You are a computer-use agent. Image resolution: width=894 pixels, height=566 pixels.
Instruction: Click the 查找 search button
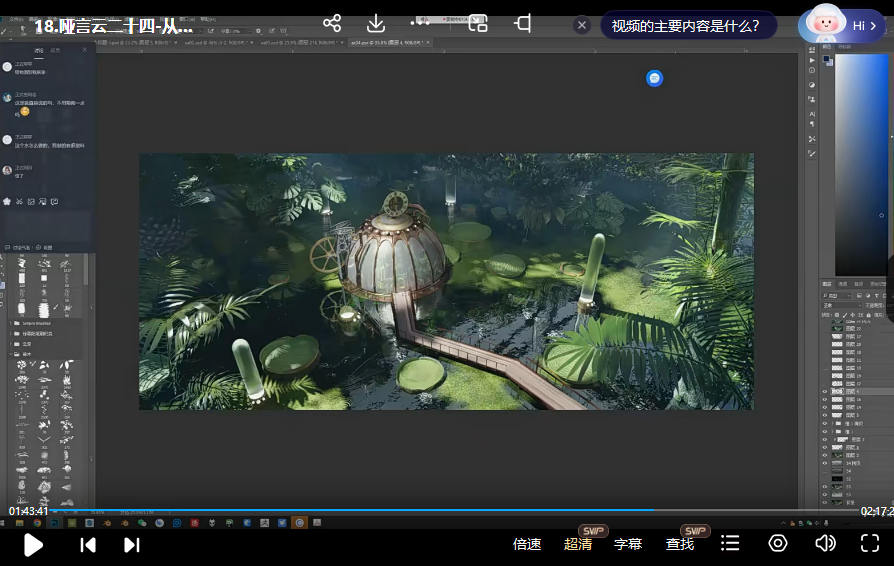click(680, 544)
